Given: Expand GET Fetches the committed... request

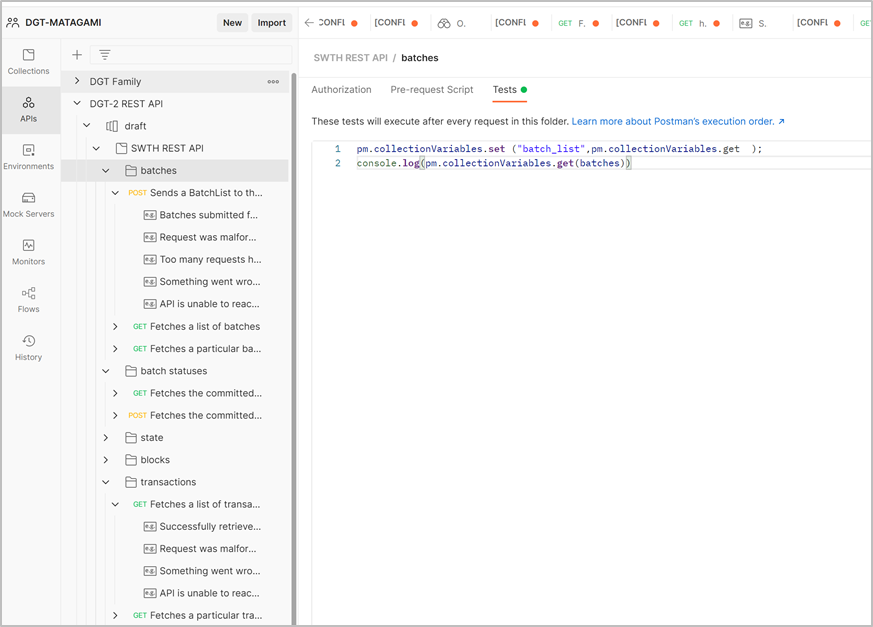Looking at the screenshot, I should [115, 393].
